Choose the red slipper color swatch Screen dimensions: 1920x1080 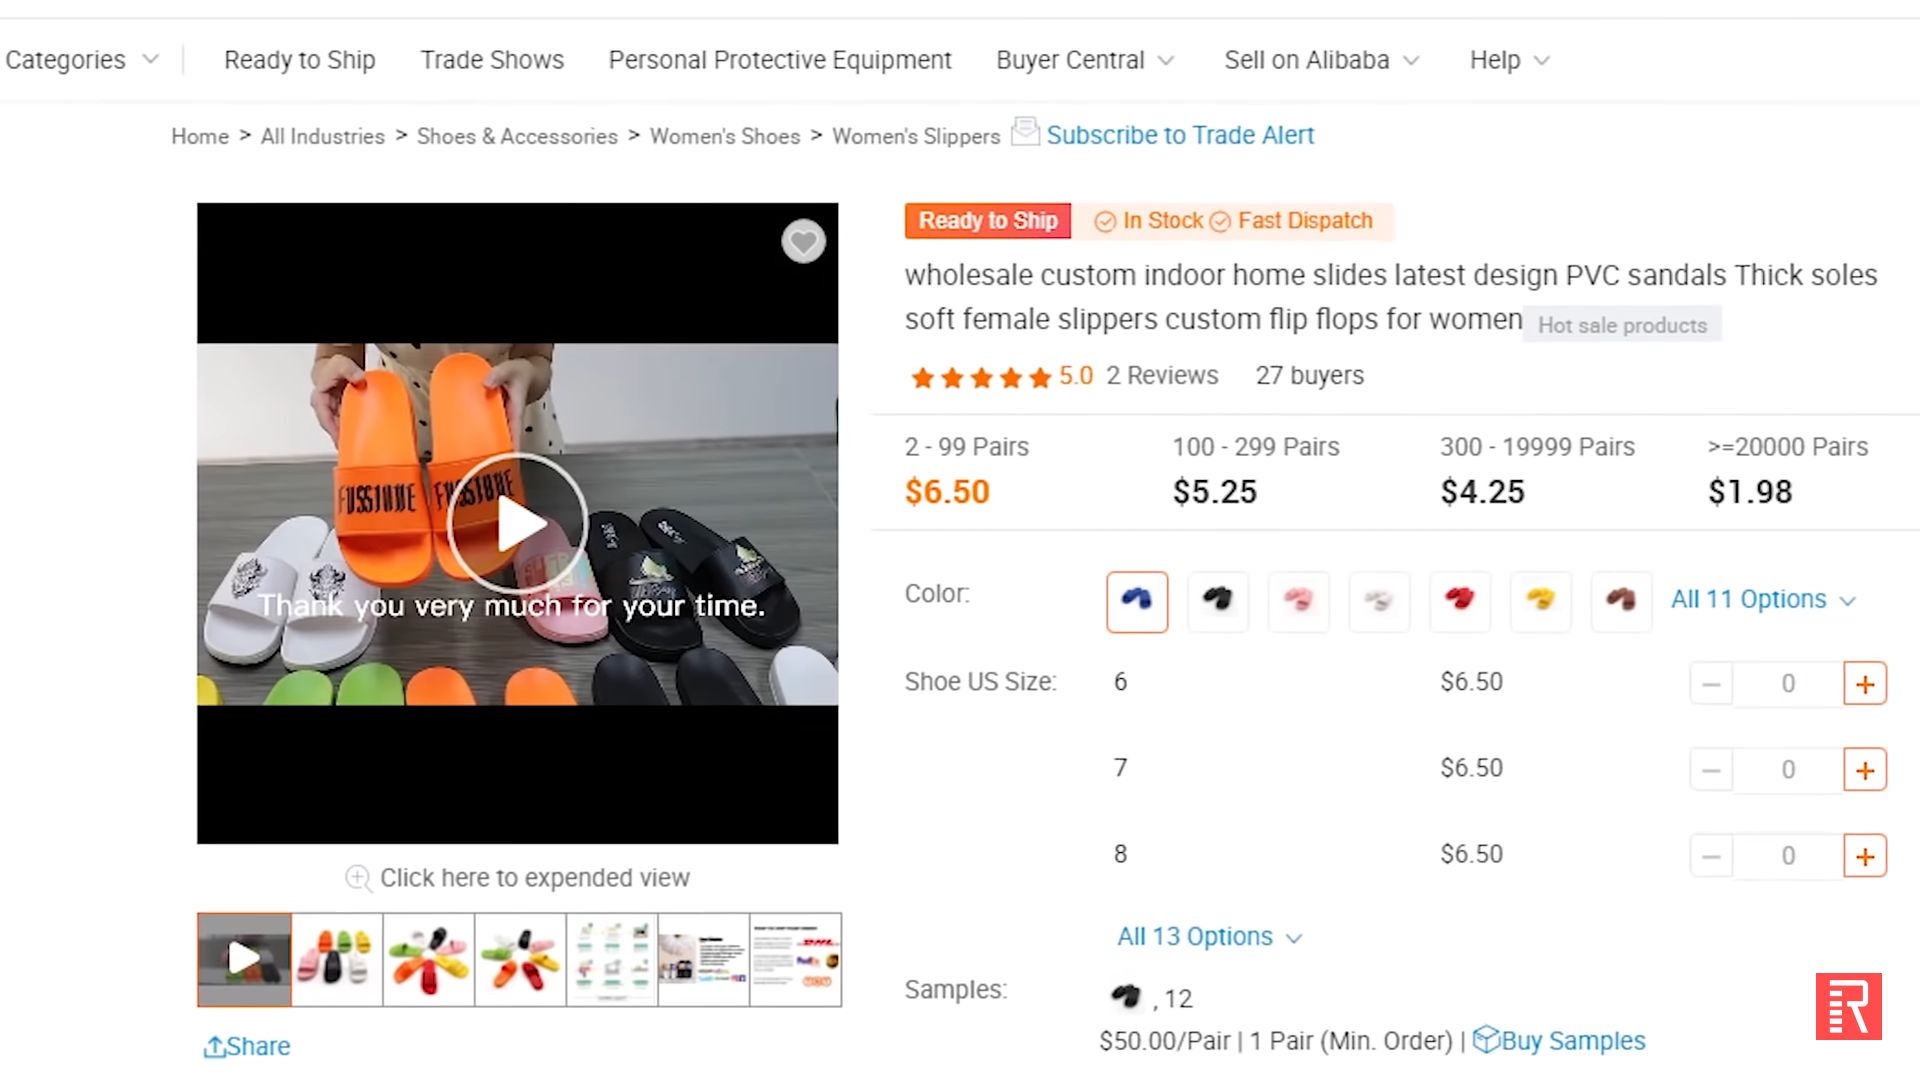tap(1459, 600)
